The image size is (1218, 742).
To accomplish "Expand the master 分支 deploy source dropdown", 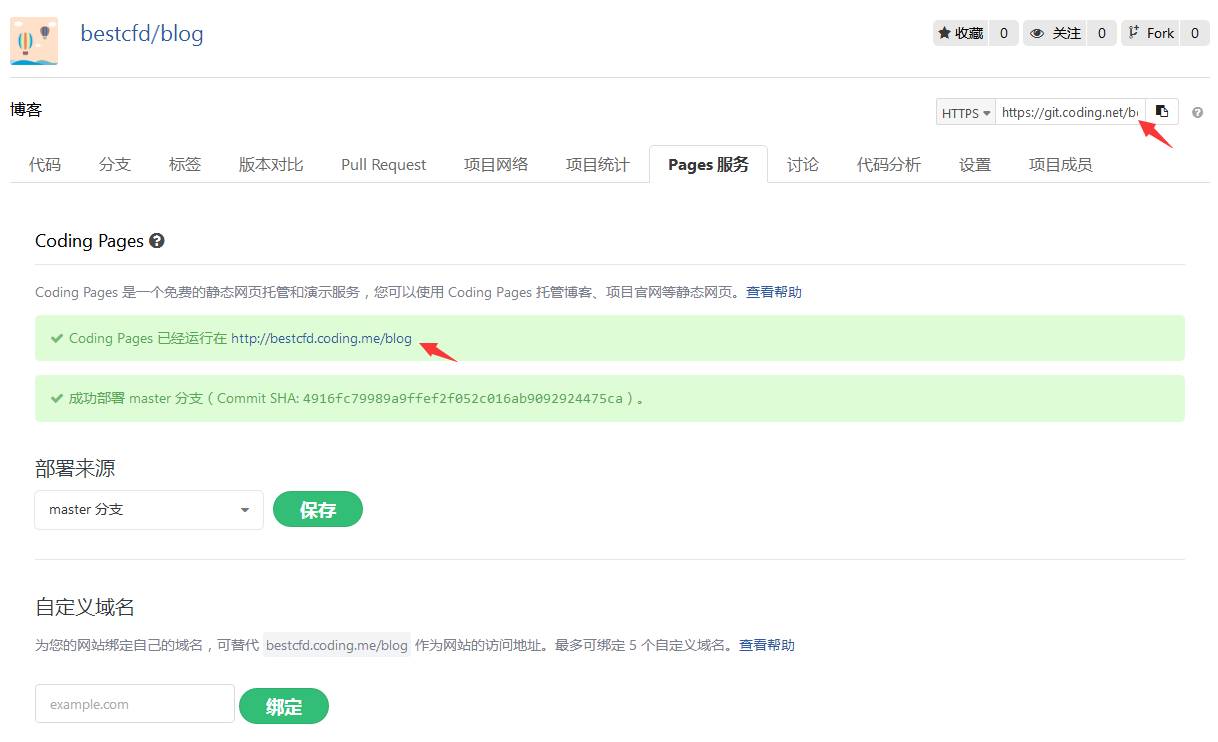I will pos(149,510).
